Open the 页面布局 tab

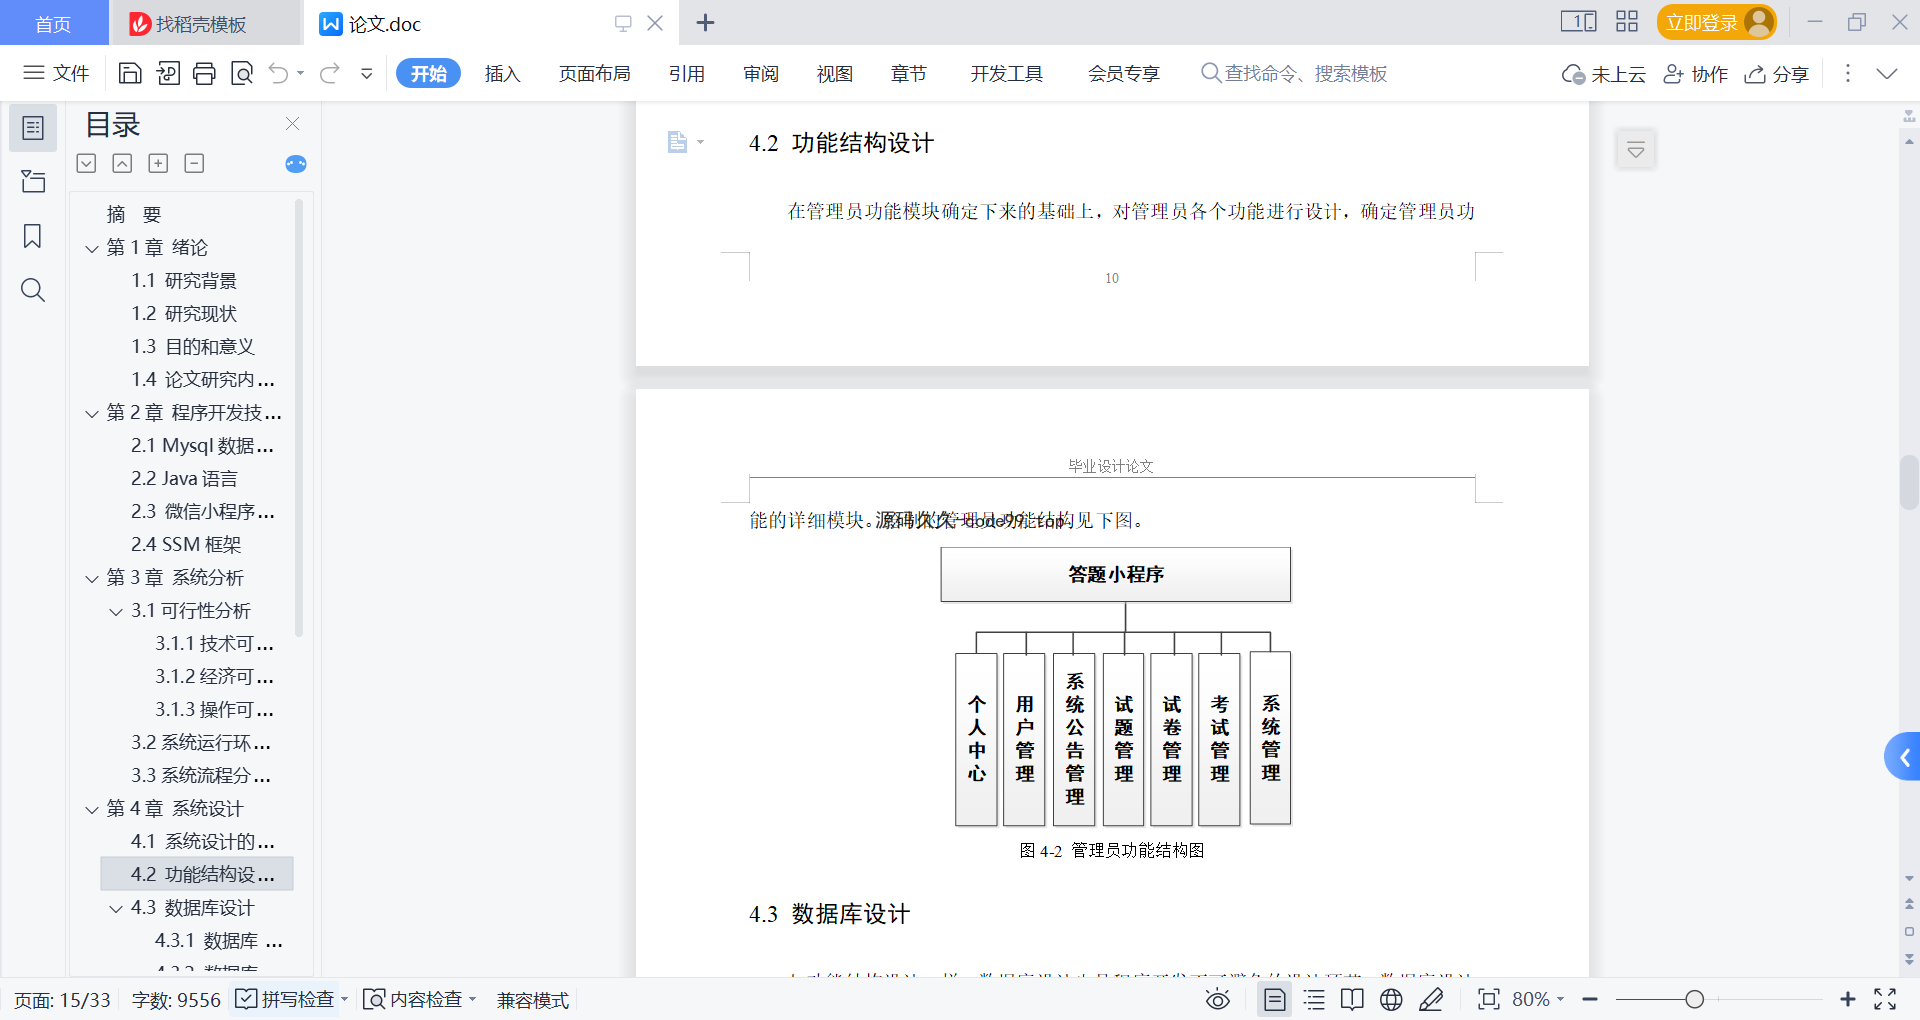coord(594,73)
